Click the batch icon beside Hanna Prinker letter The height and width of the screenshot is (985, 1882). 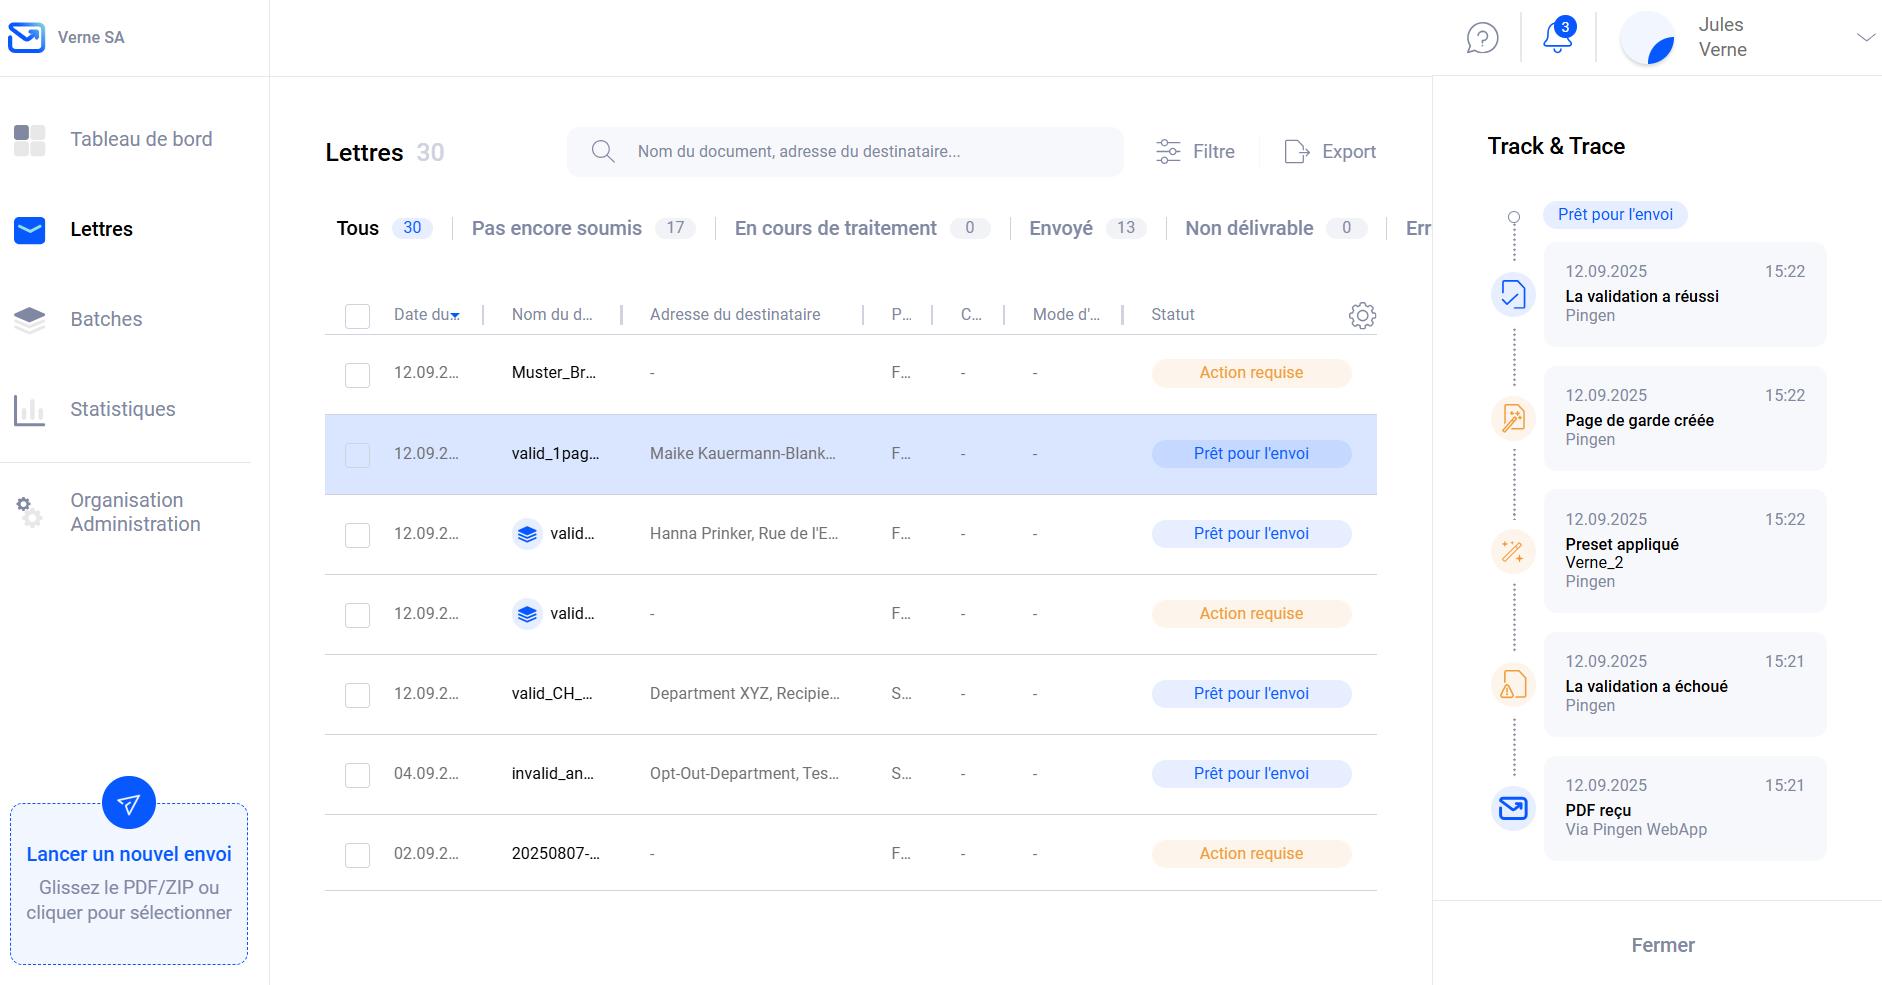(x=527, y=534)
